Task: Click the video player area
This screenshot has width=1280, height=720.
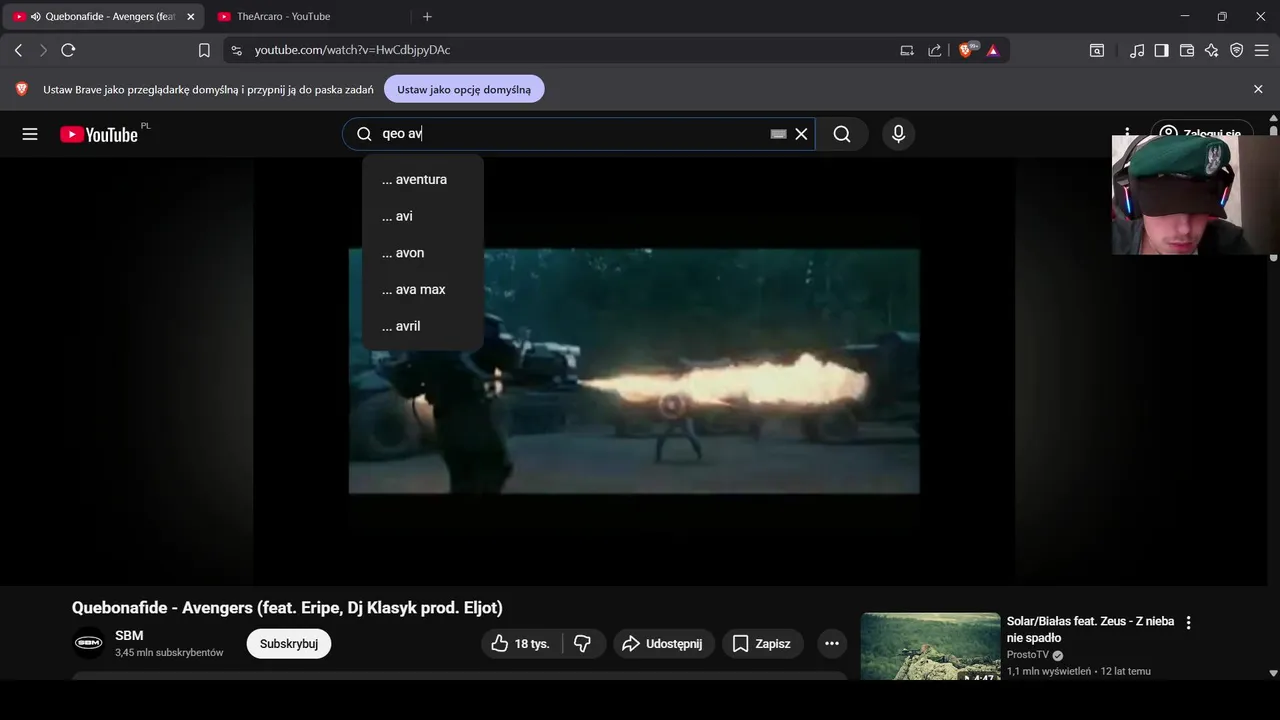Action: tap(634, 371)
